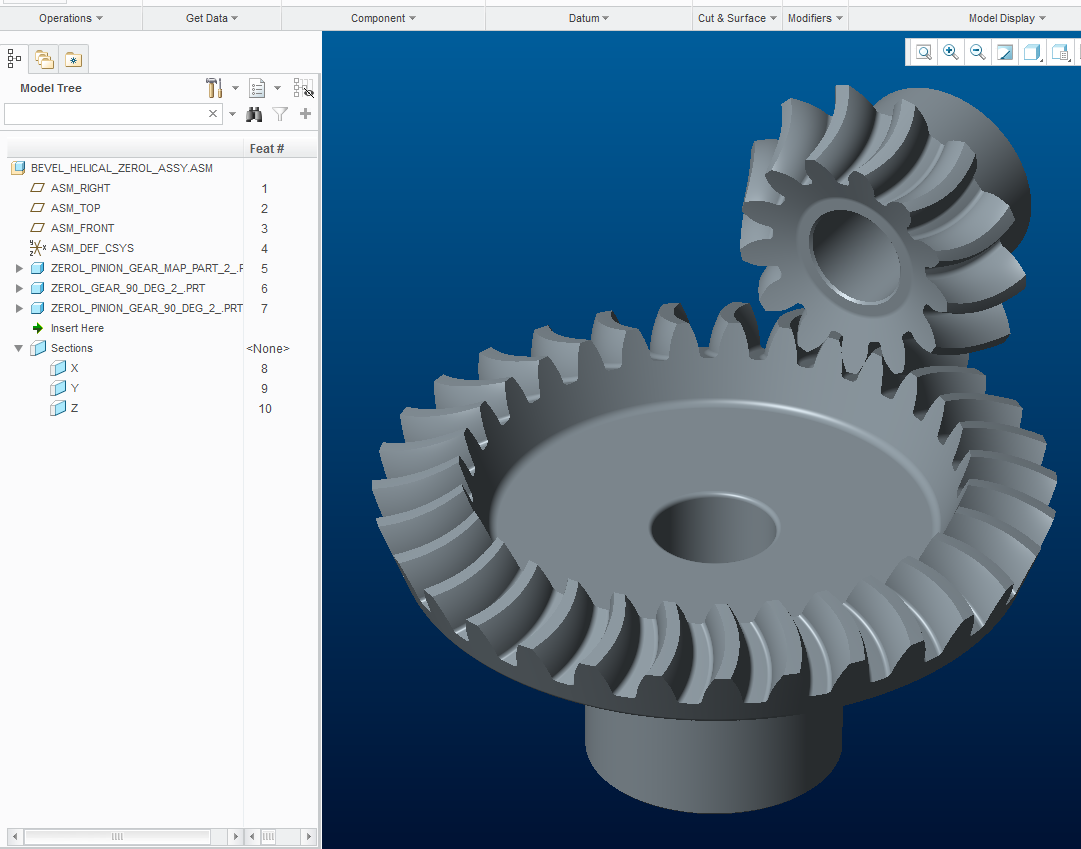Screen dimensions: 1081x849
Task: Expand the ZEROL_GEAR_90_DEG_2 part node
Action: pos(19,288)
